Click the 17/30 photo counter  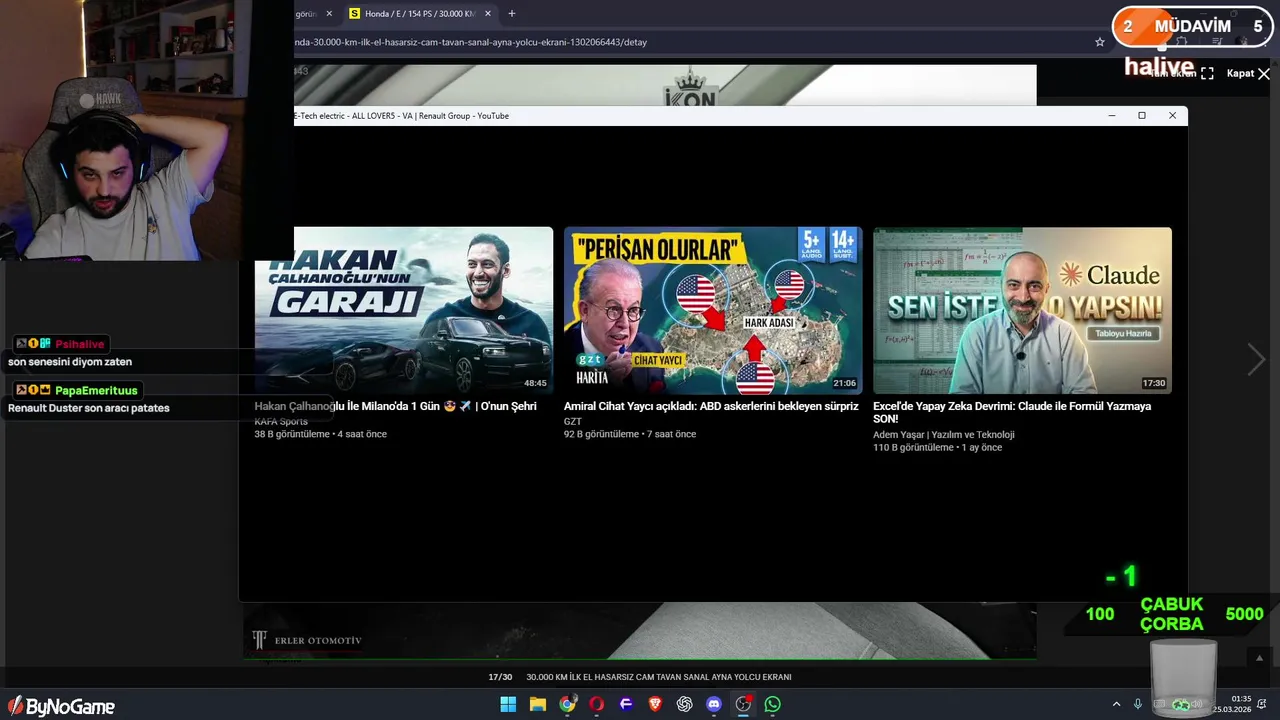[500, 677]
